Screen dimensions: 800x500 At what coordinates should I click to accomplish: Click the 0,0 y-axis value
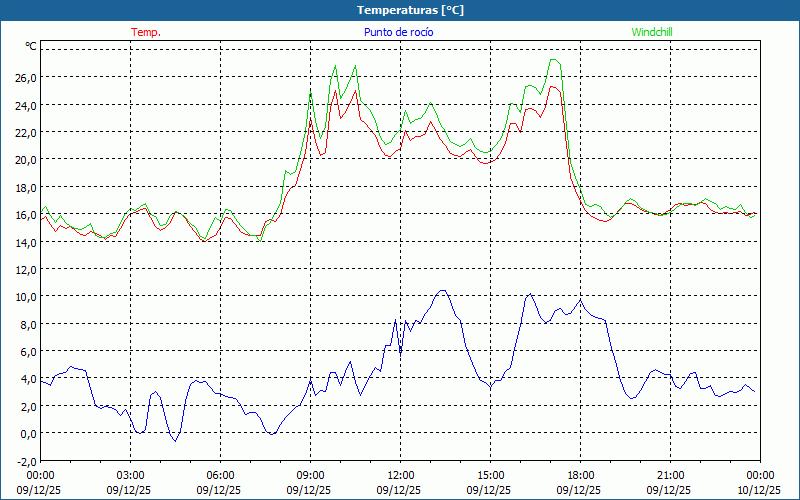[x=28, y=434]
